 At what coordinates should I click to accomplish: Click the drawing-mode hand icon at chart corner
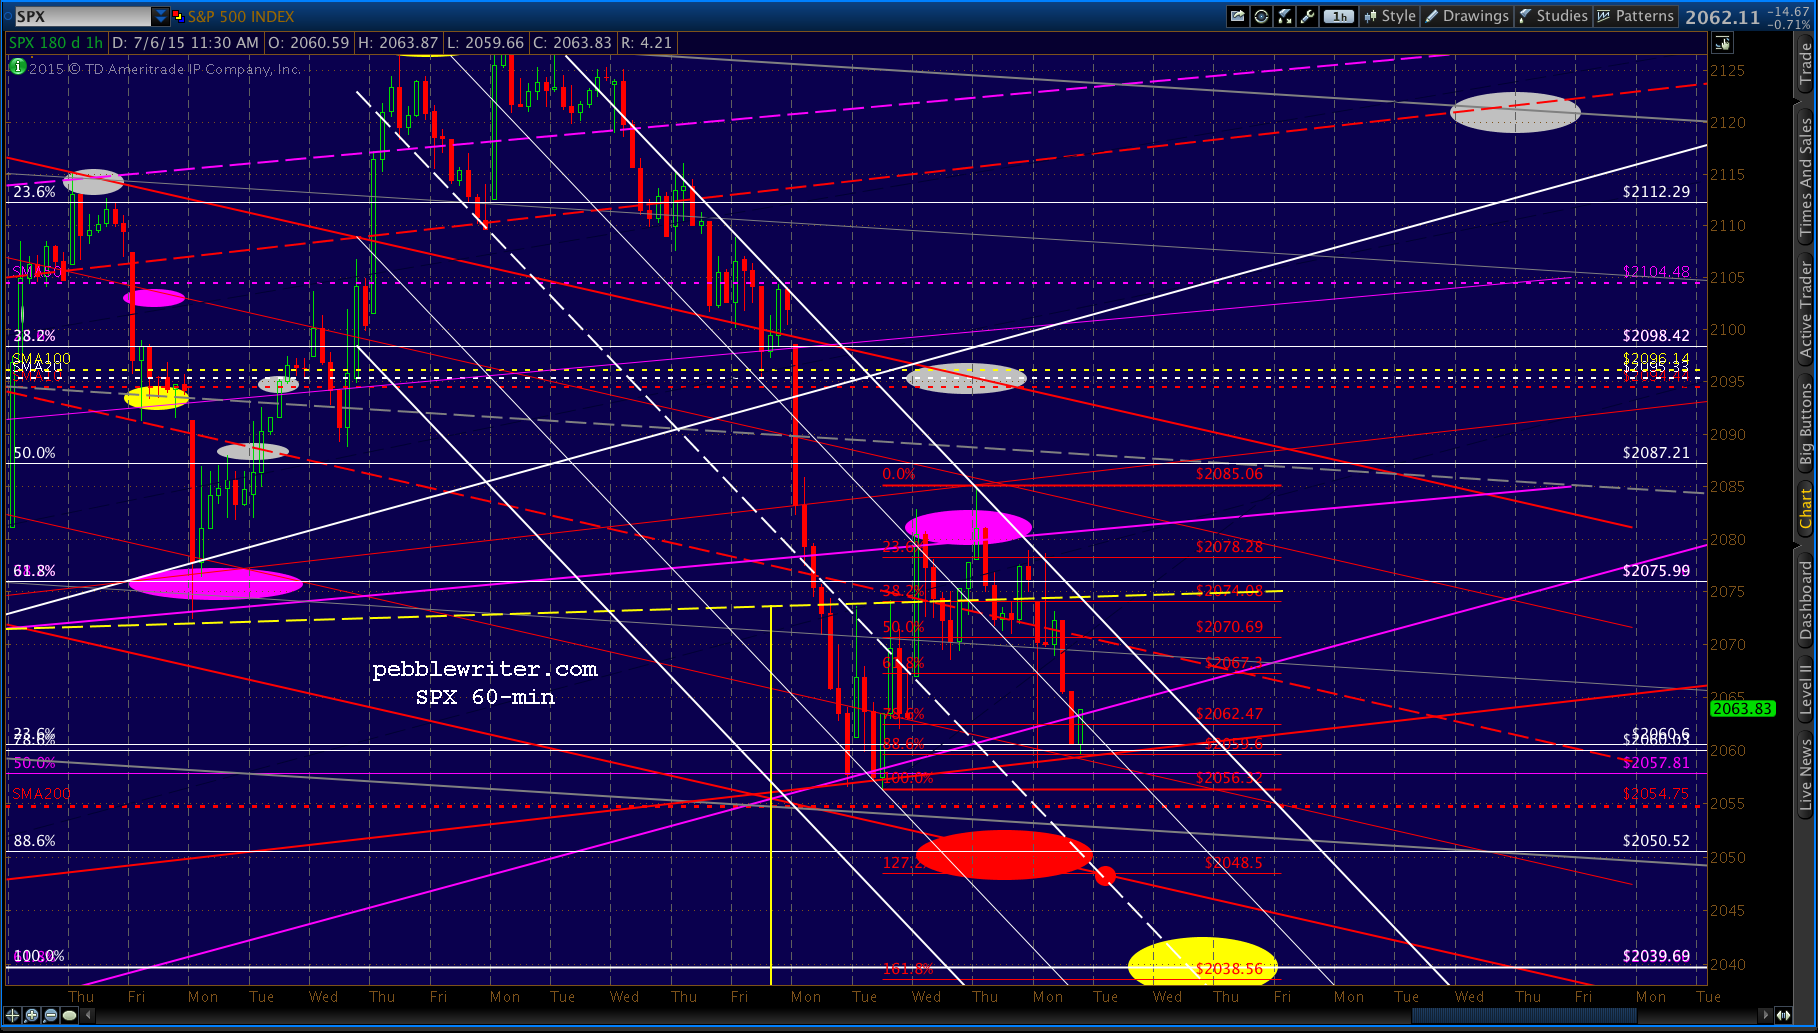pyautogui.click(x=1722, y=43)
